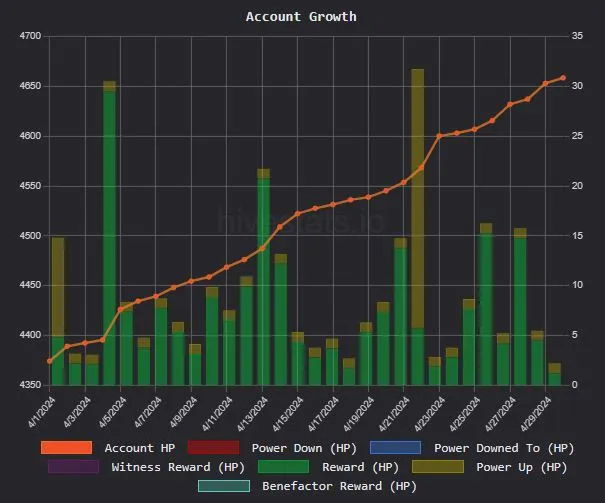
Task: Toggle the Benefactor Reward (HP) teal swatch
Action: [224, 486]
